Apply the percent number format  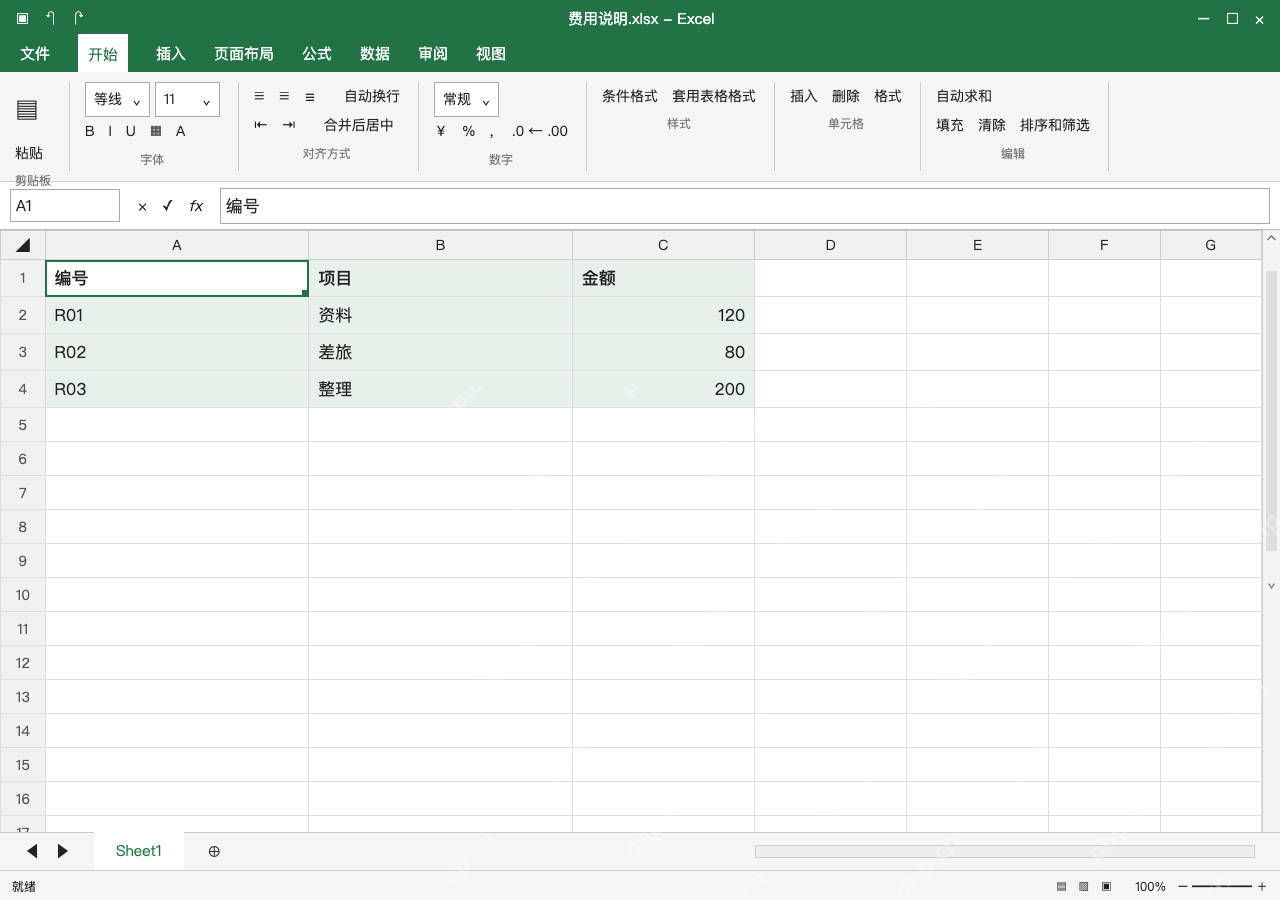[x=468, y=131]
